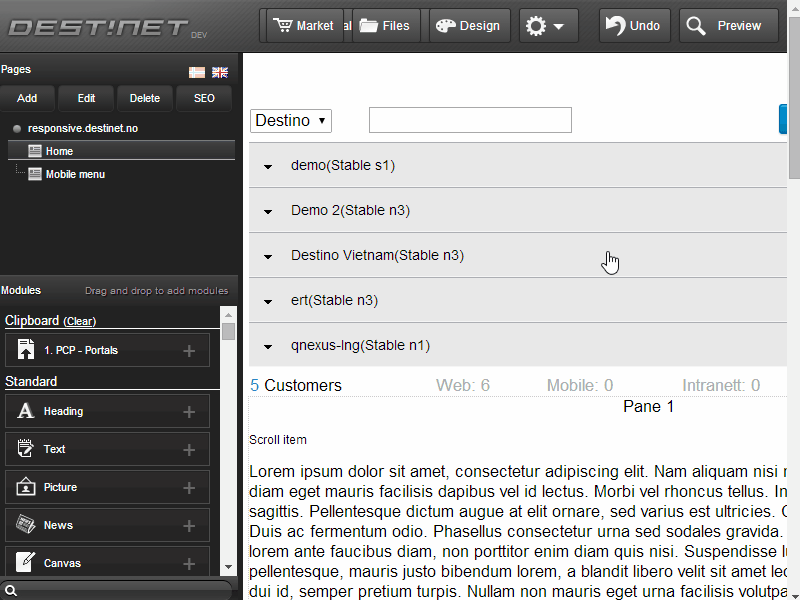The height and width of the screenshot is (600, 800).
Task: Click the Preview magnifier icon
Action: click(x=696, y=25)
